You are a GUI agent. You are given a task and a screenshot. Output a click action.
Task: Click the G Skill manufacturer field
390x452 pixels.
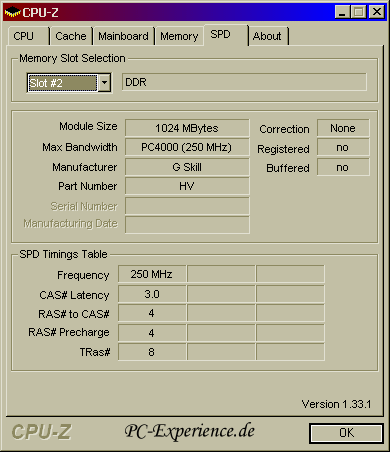[187, 167]
